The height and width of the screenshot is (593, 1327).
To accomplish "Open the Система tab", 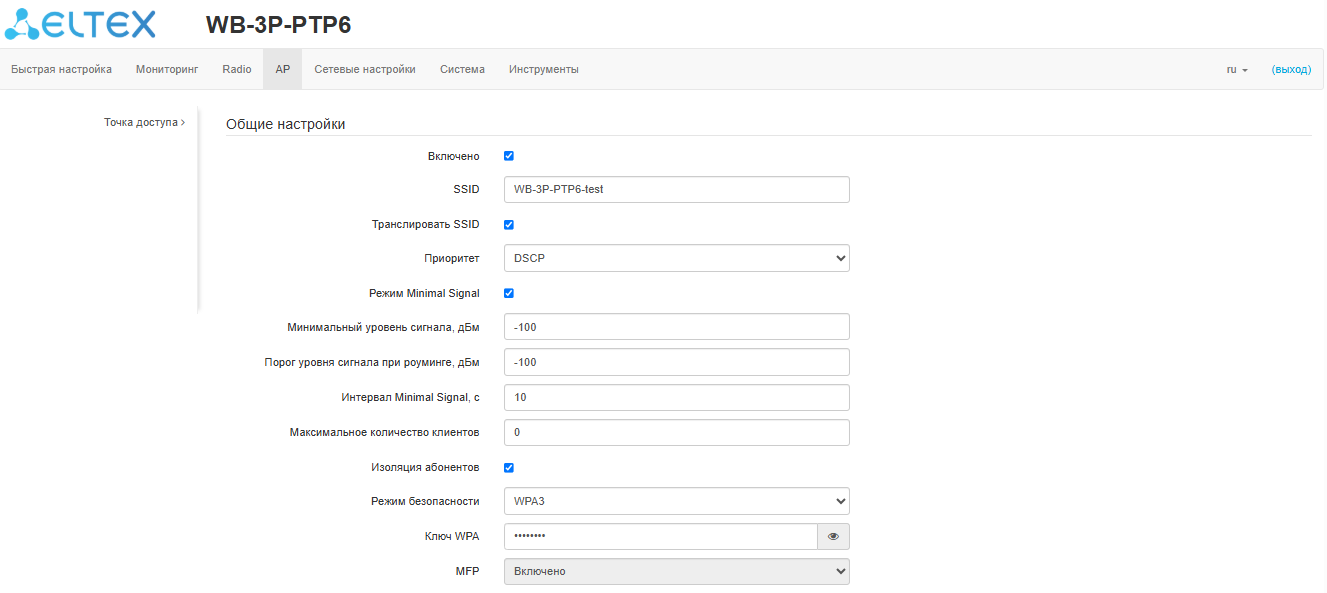I will point(462,70).
